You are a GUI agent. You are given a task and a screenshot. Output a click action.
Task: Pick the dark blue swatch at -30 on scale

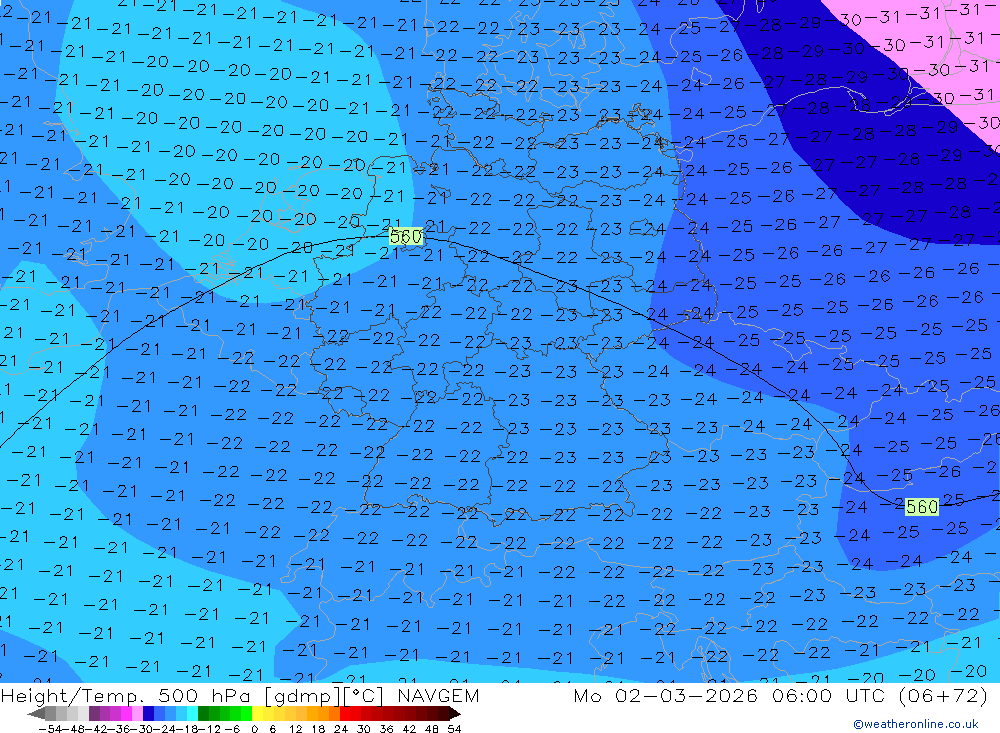pos(148,713)
